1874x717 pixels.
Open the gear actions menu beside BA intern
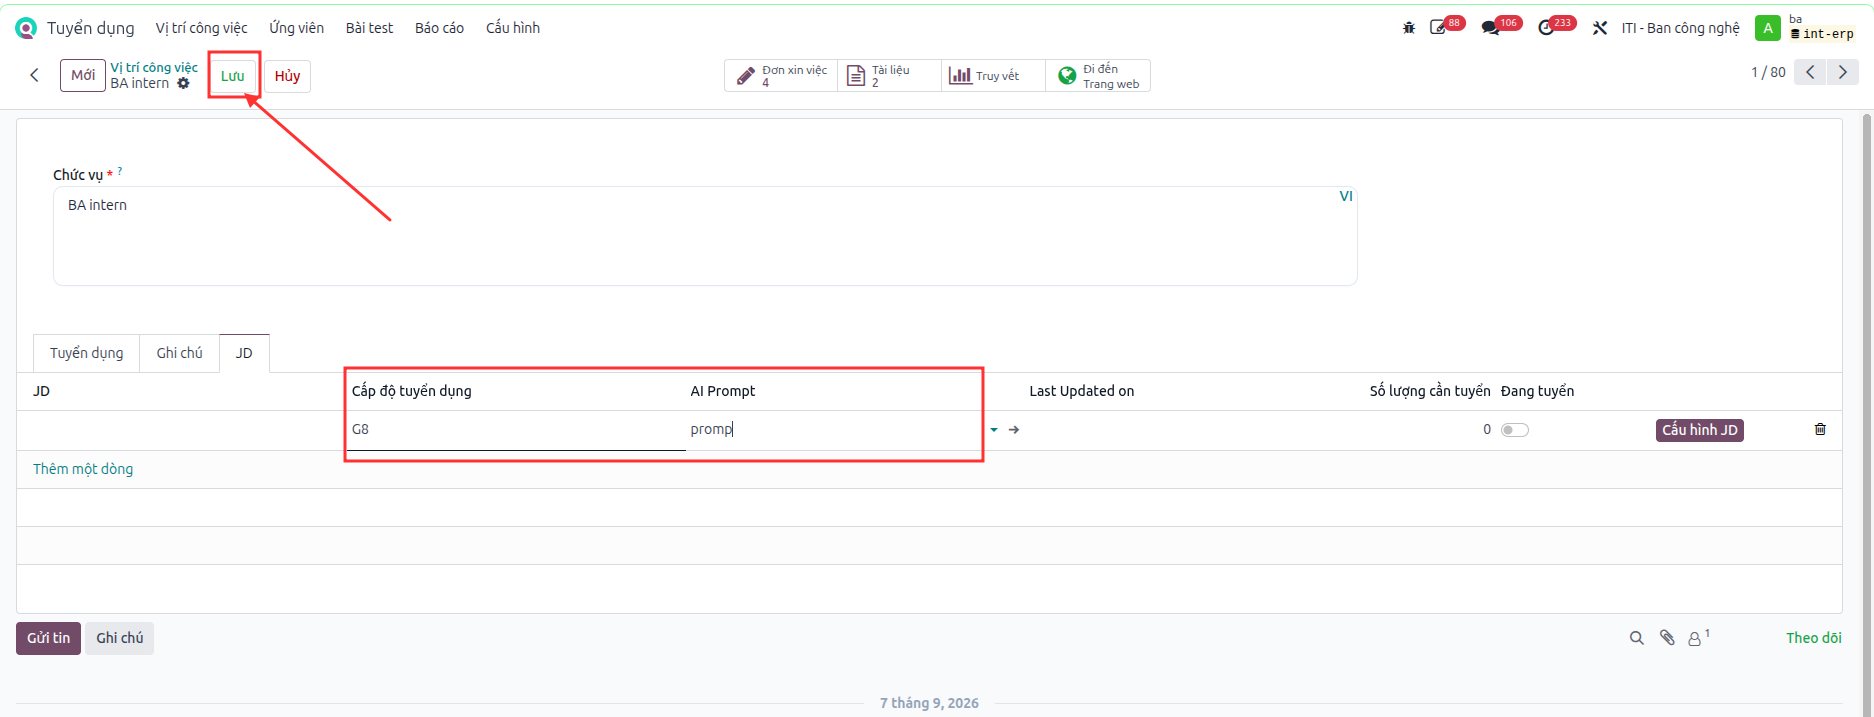coord(183,83)
